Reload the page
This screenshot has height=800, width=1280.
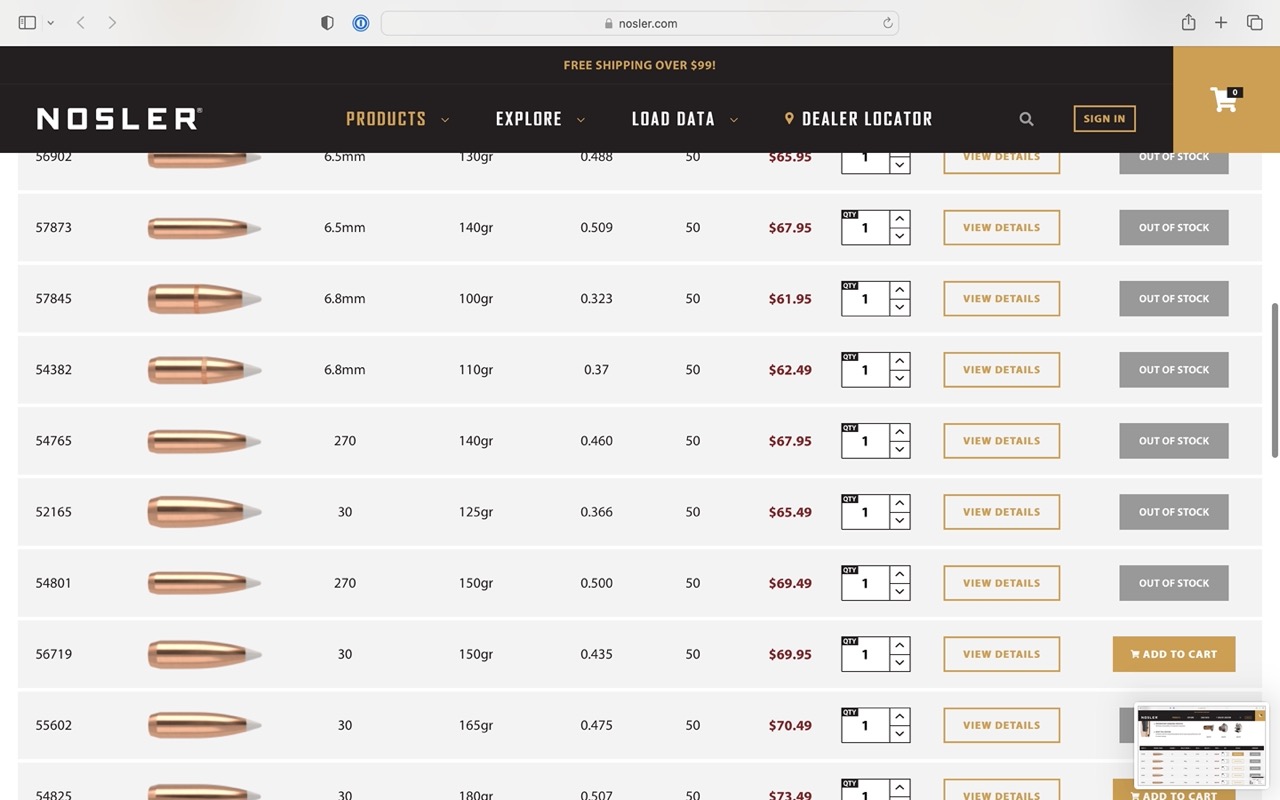[887, 23]
